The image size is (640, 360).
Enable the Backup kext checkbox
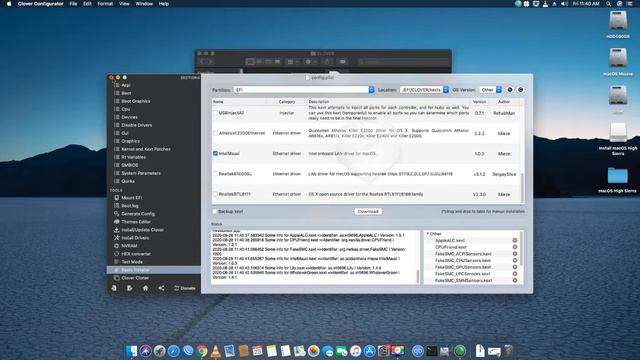click(215, 211)
